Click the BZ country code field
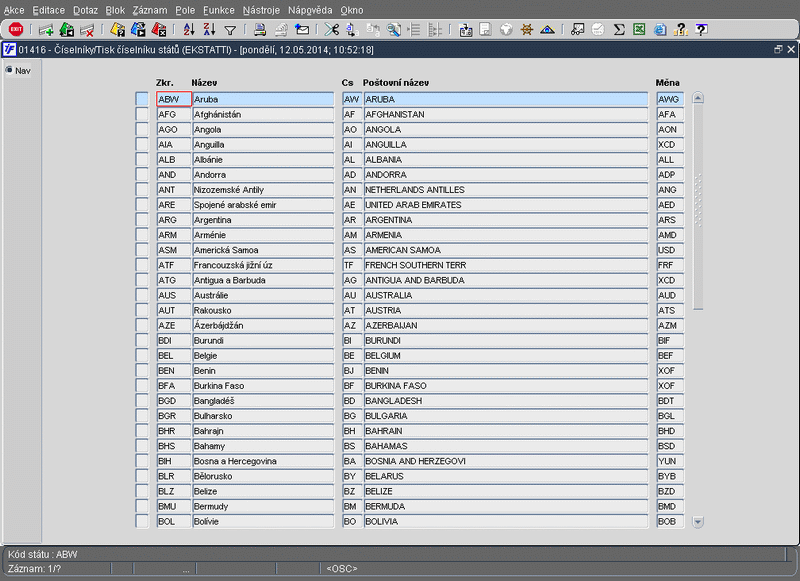Viewport: 800px width, 581px height. [352, 491]
